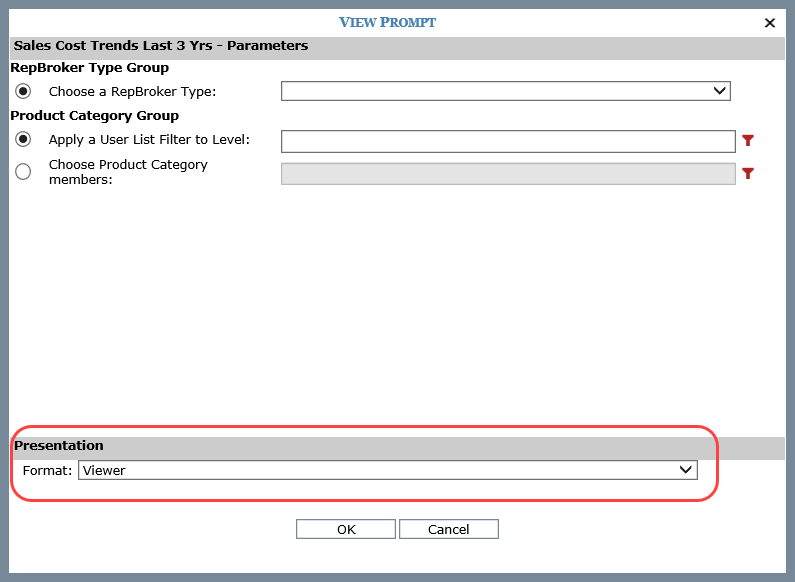This screenshot has height=582, width=795.
Task: Expand the Format dropdown chevron arrow
Action: pos(685,470)
